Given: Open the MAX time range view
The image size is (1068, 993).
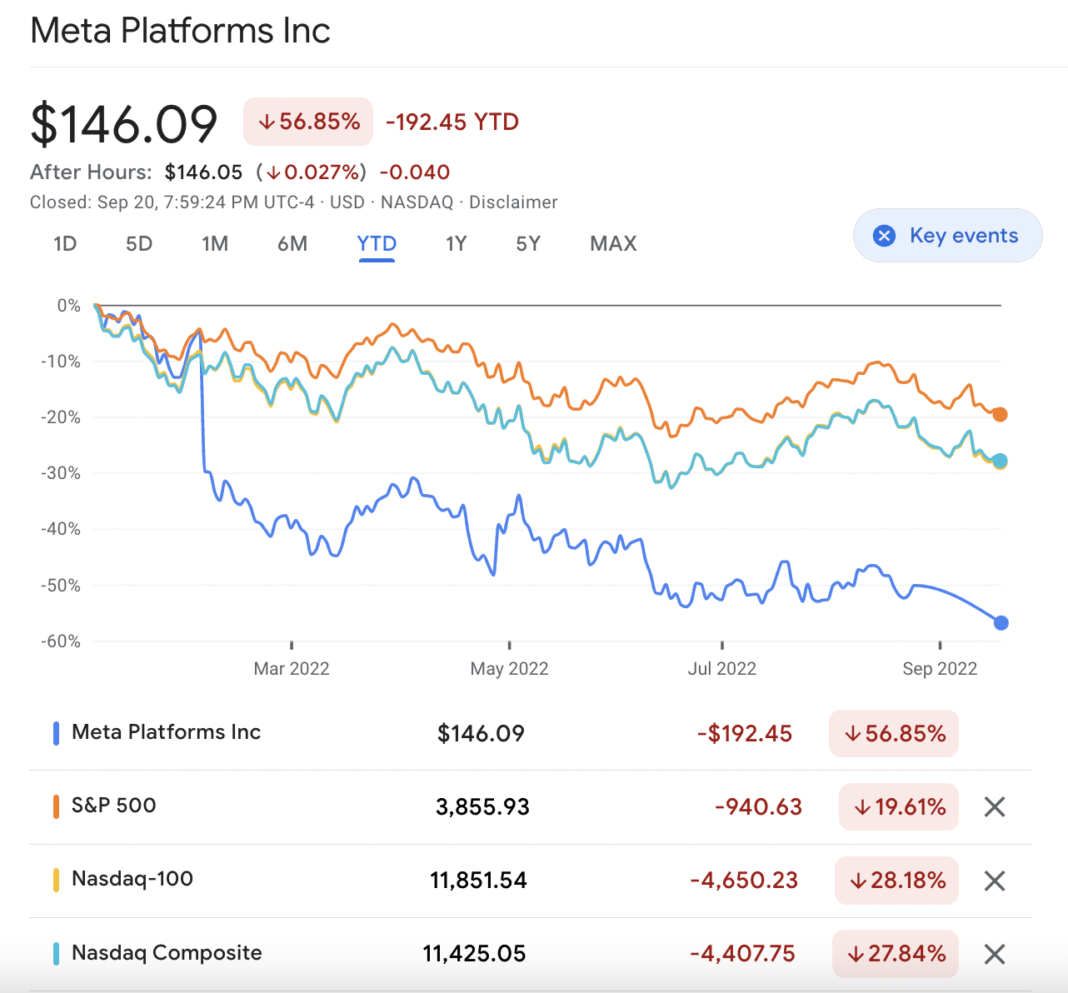Looking at the screenshot, I should point(613,244).
